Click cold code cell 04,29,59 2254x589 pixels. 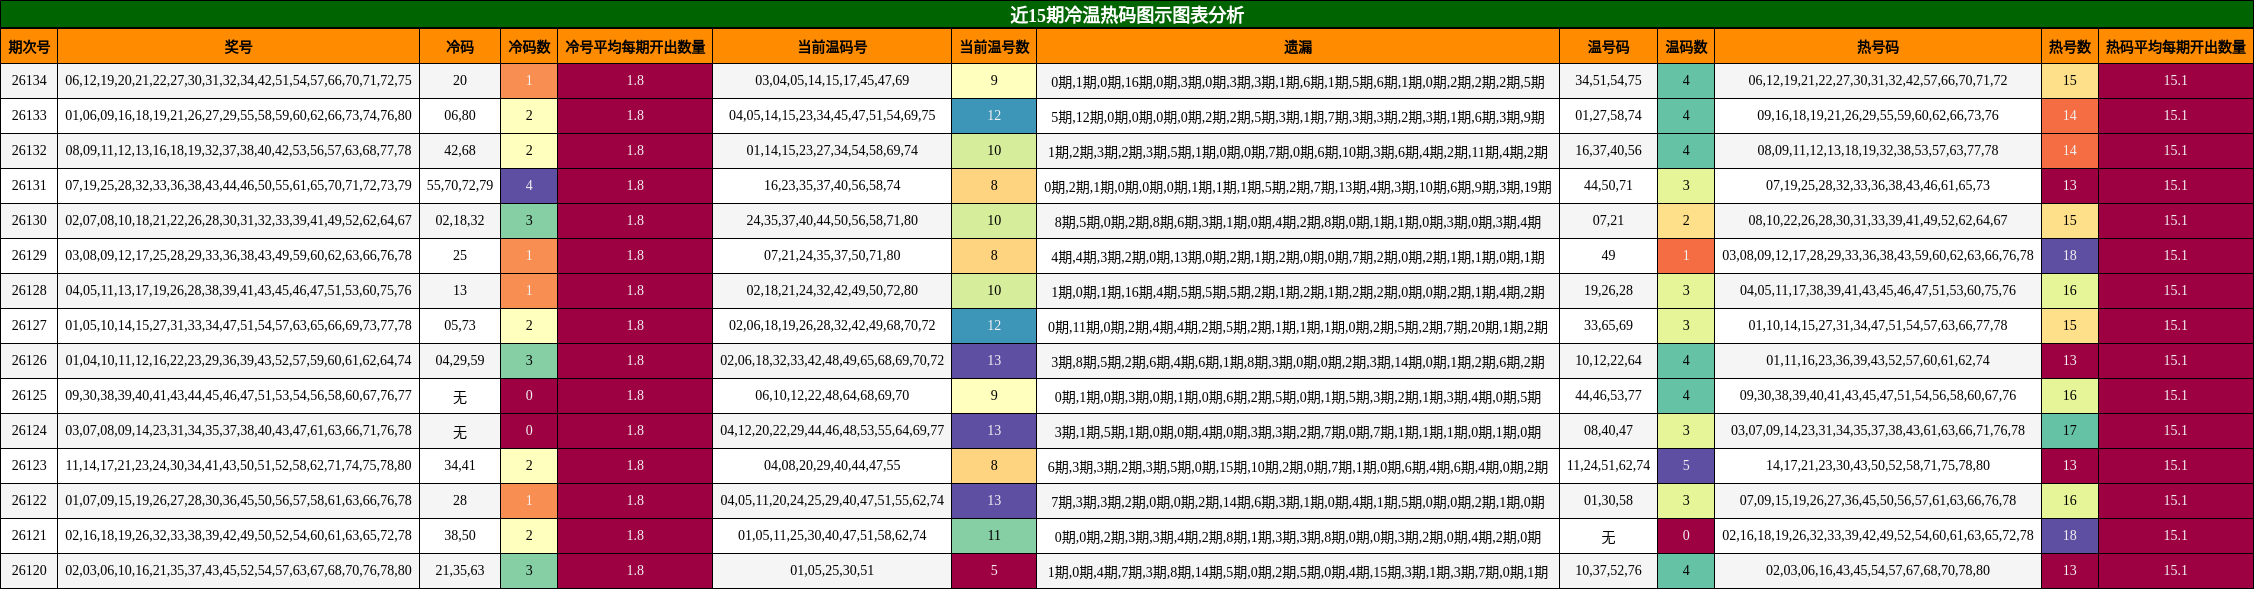460,361
